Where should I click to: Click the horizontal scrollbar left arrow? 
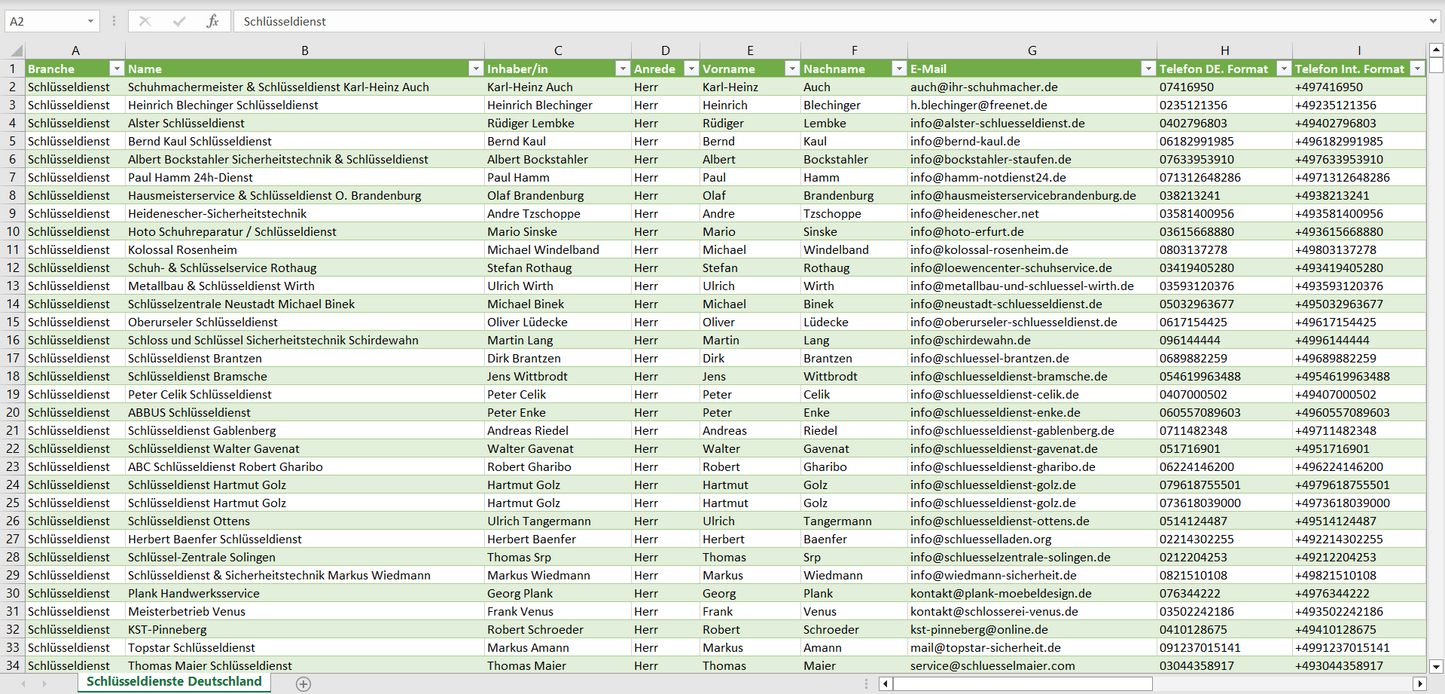[885, 684]
